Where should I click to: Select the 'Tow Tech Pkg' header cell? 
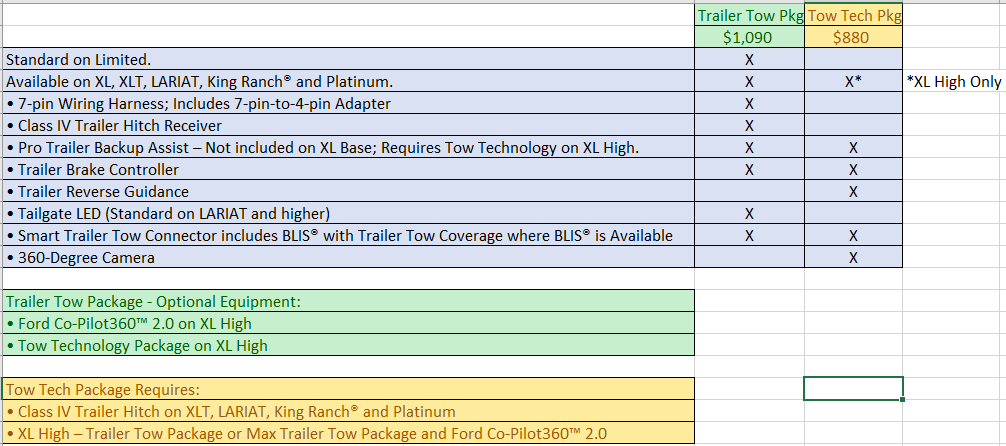point(853,15)
